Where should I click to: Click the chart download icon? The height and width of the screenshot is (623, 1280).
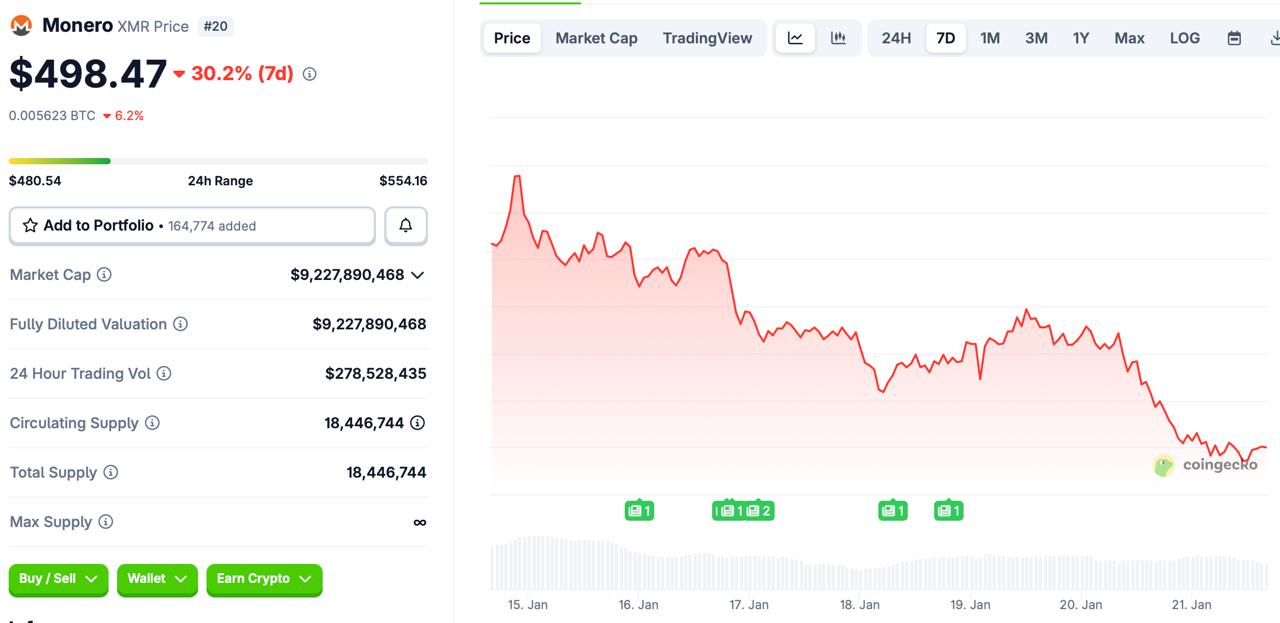point(1274,37)
